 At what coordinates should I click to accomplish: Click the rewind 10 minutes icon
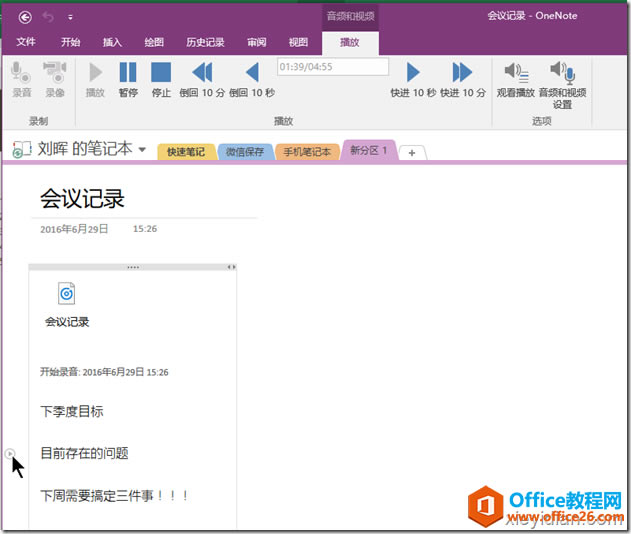click(x=202, y=73)
